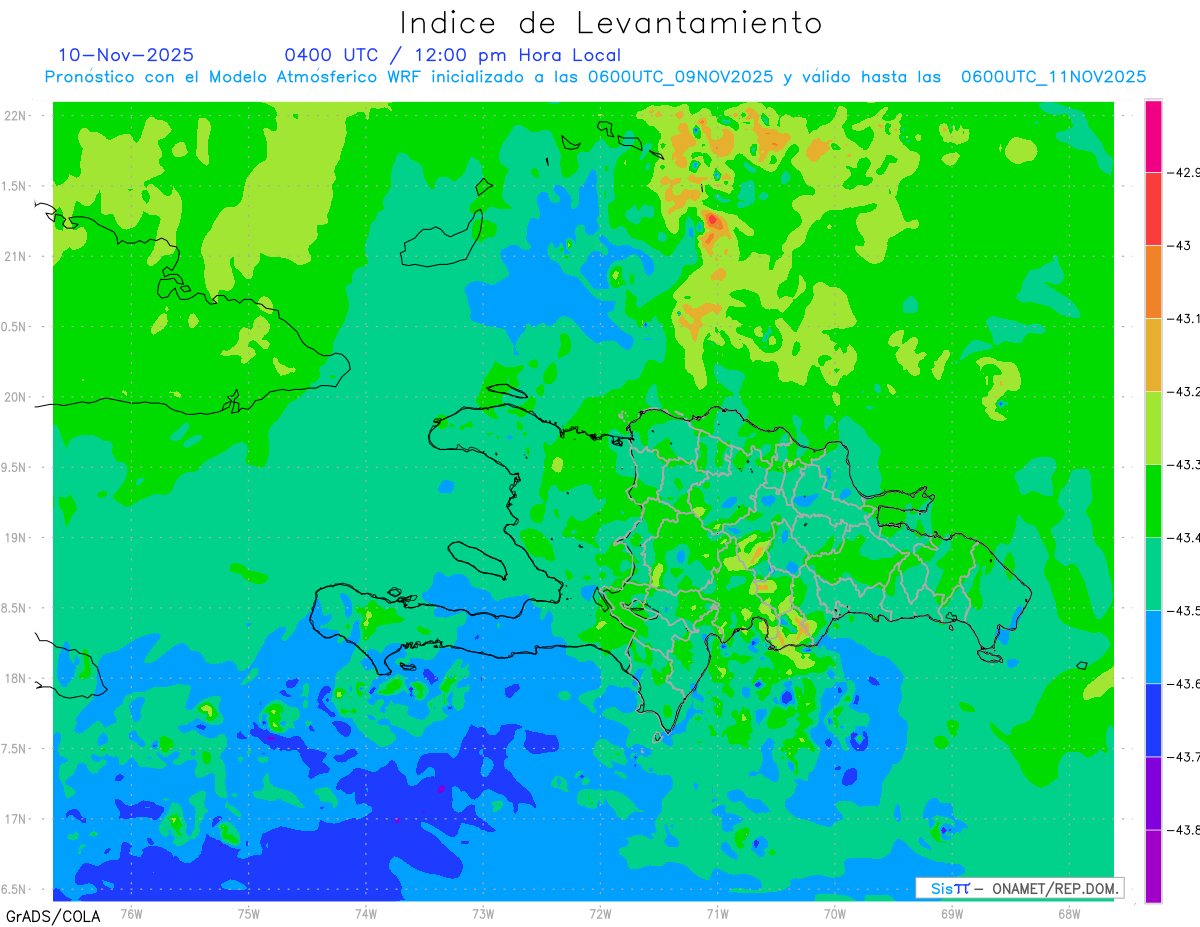This screenshot has height=927, width=1200.
Task: Click the "ONAMET/REP.DOM." source box
Action: click(x=1018, y=888)
